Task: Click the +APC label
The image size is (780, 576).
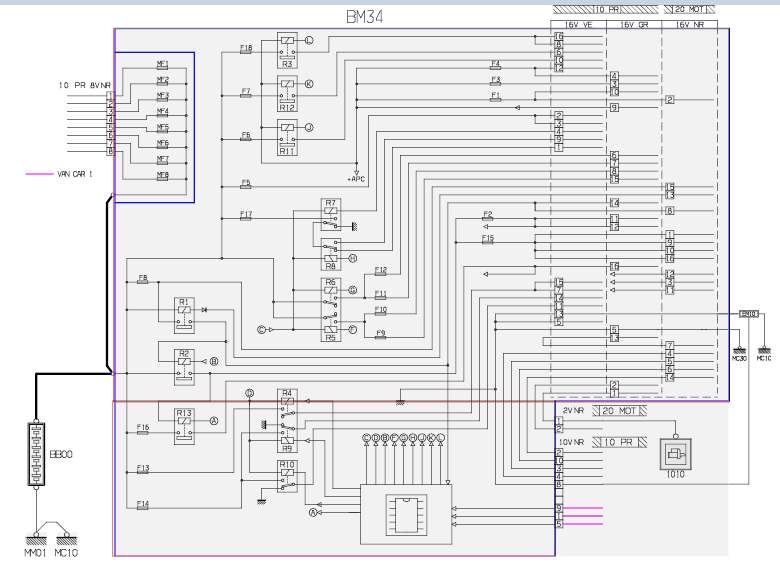Action: [x=356, y=178]
